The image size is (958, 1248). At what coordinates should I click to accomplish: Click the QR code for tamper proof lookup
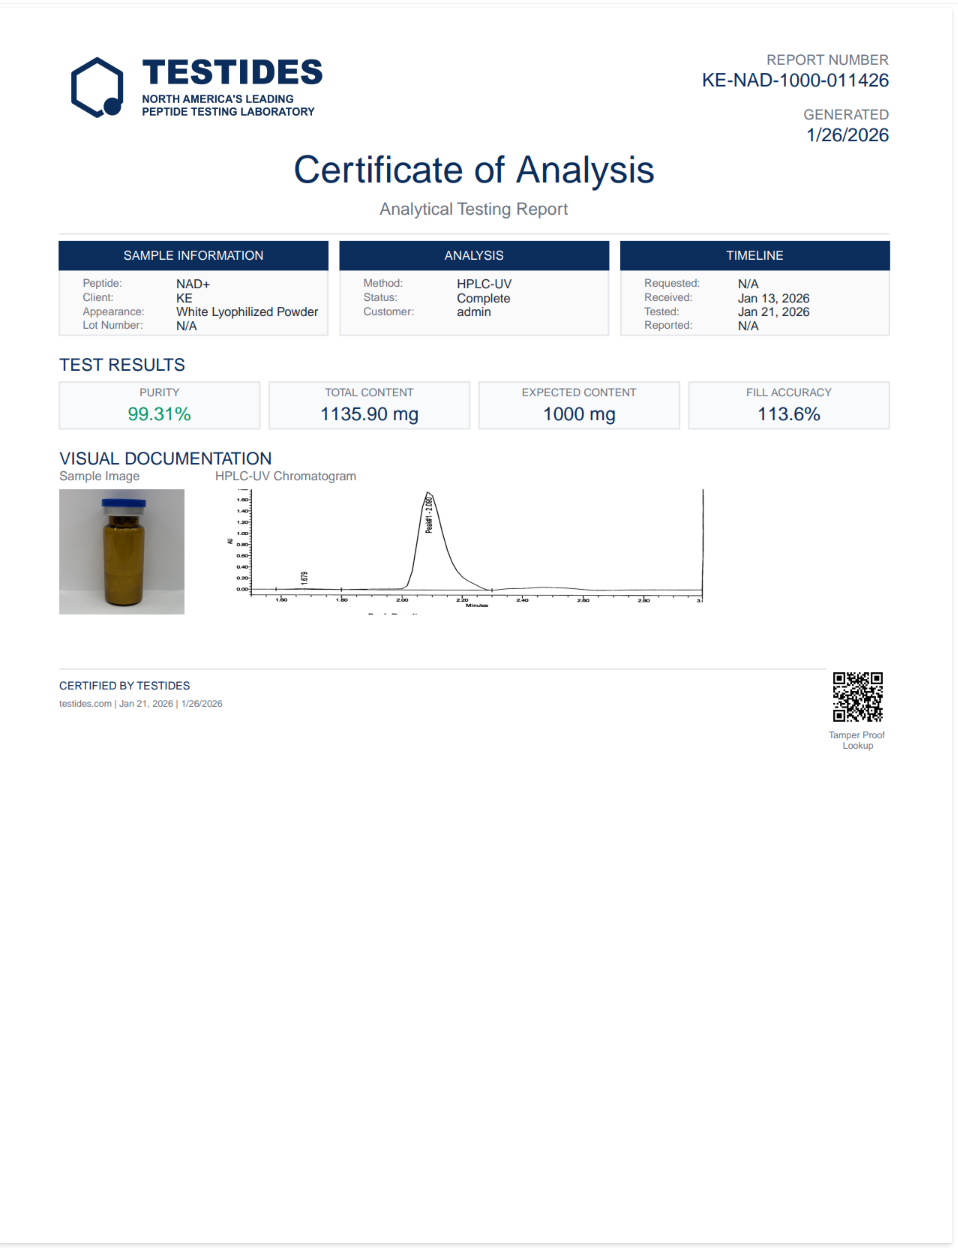pos(857,697)
